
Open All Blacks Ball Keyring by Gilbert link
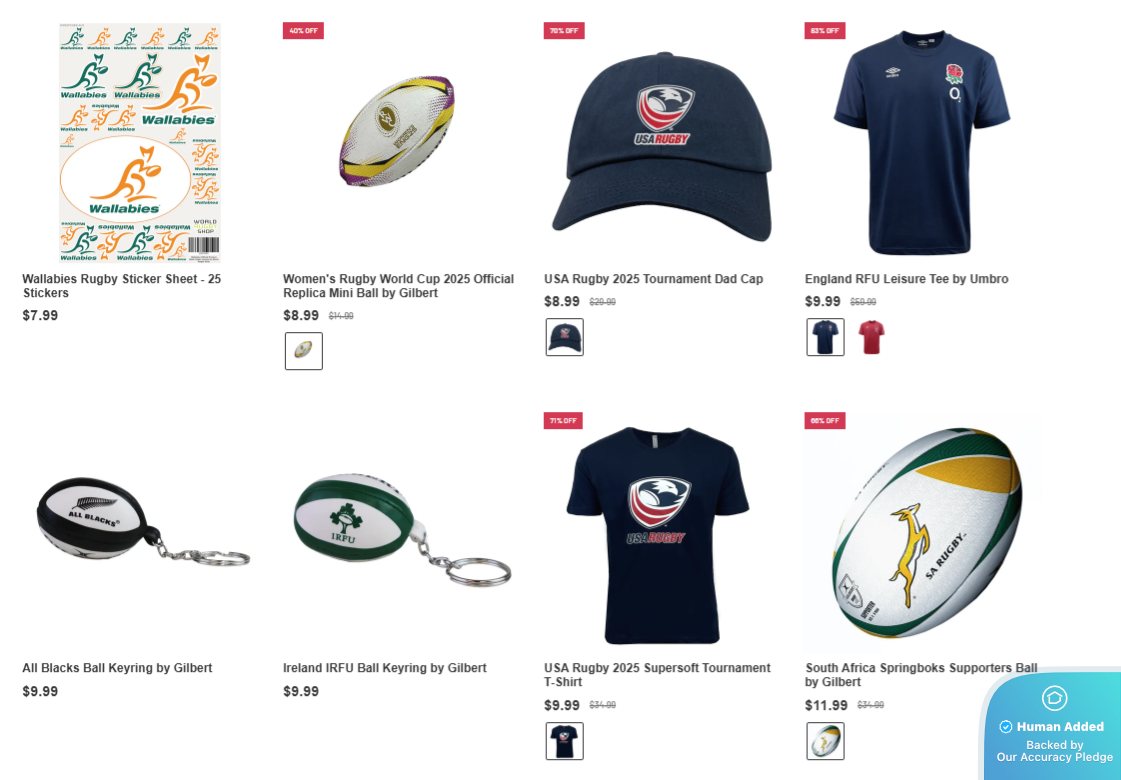[x=117, y=668]
